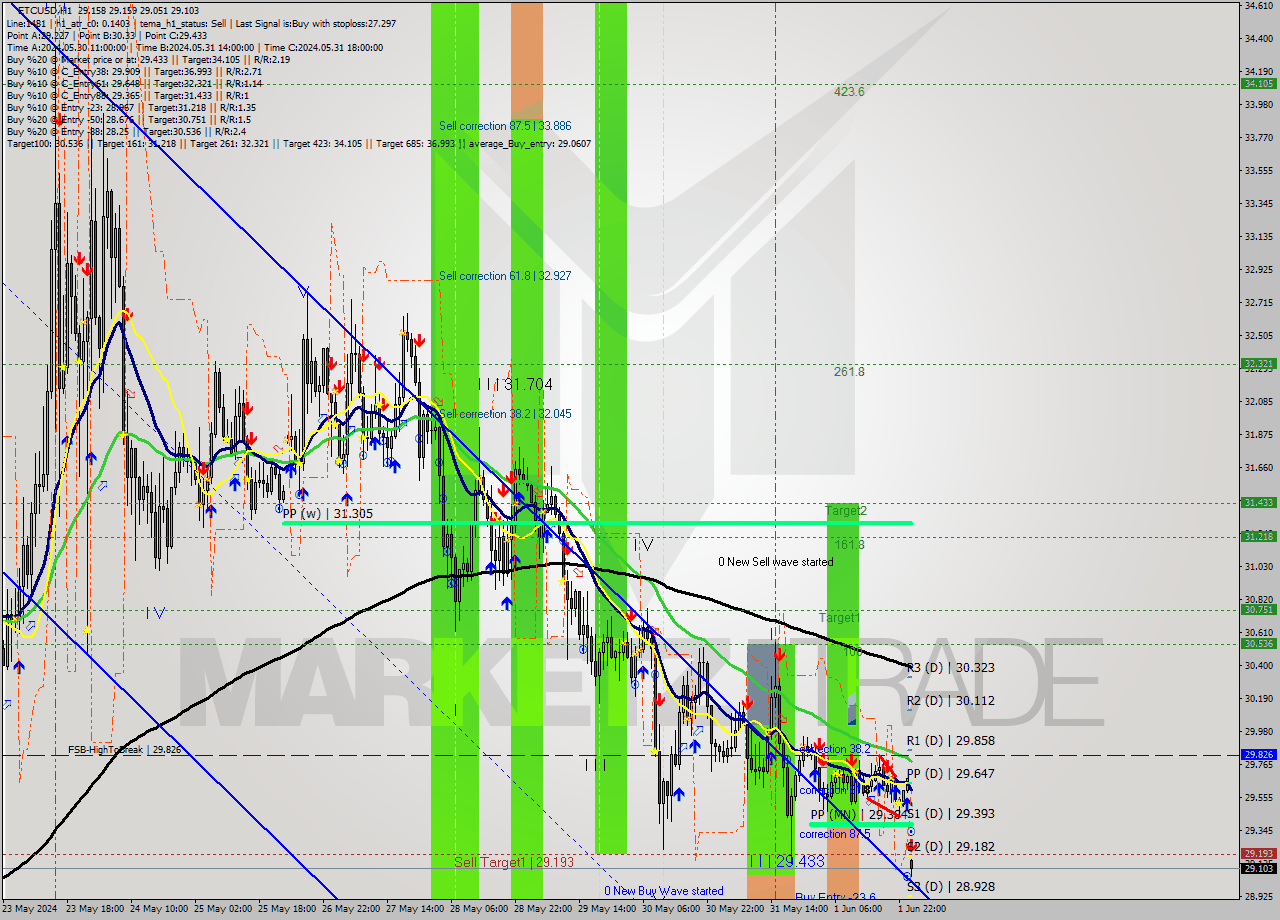This screenshot has width=1280, height=920.
Task: Click the '1 Jun 22:00' time axis label
Action: coord(921,909)
